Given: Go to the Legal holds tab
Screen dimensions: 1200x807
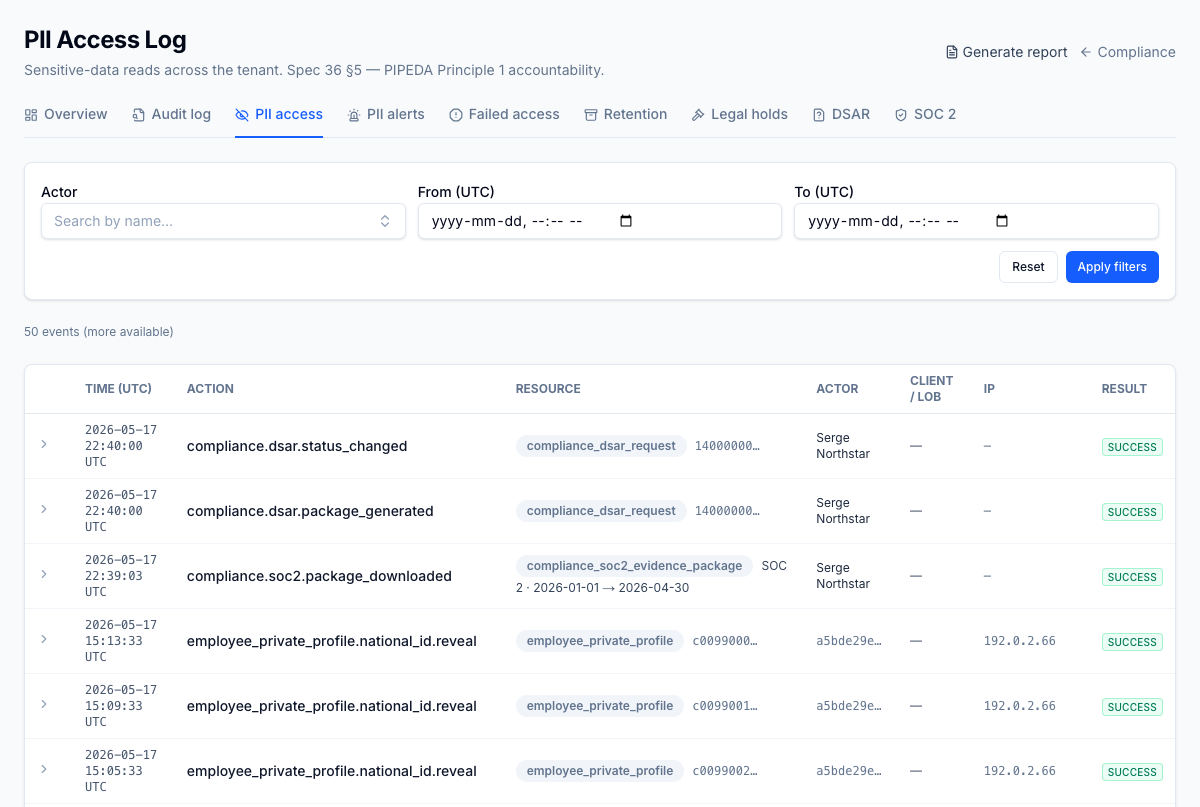Looking at the screenshot, I should [740, 115].
